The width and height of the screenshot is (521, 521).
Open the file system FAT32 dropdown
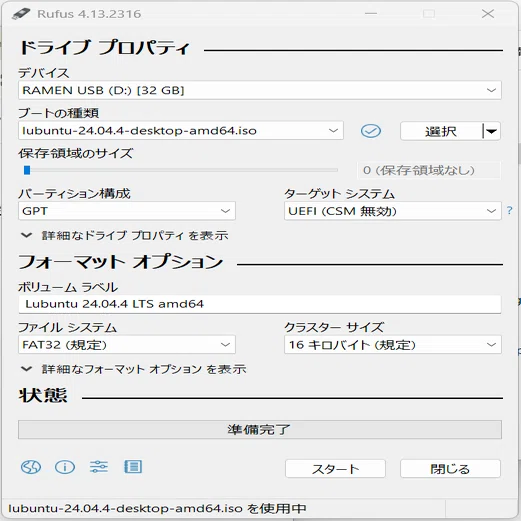point(127,344)
